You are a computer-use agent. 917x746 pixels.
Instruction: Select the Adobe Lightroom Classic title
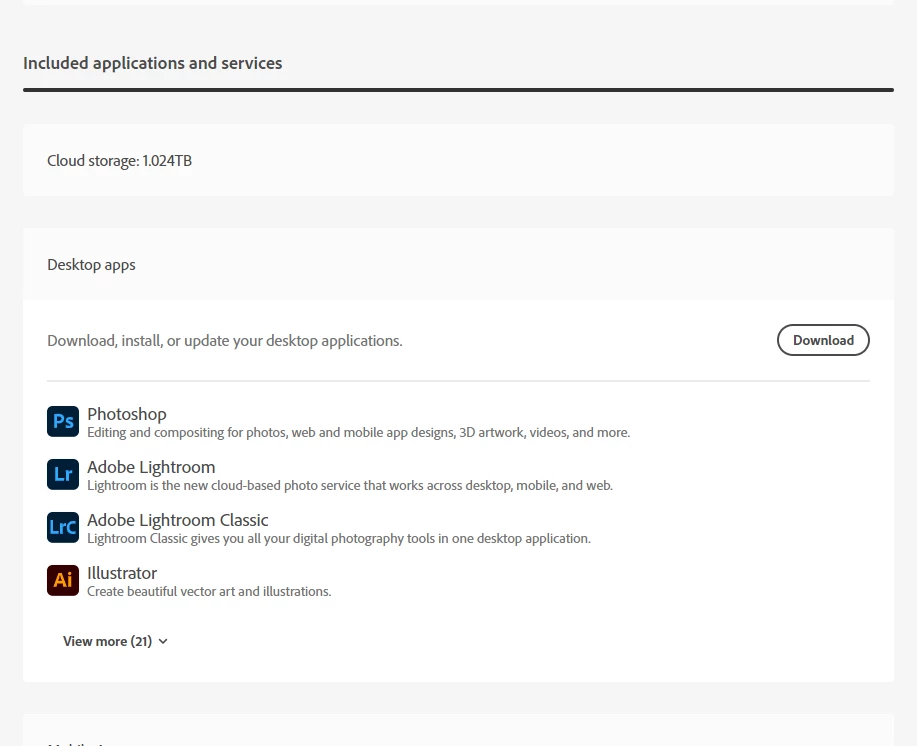[178, 520]
